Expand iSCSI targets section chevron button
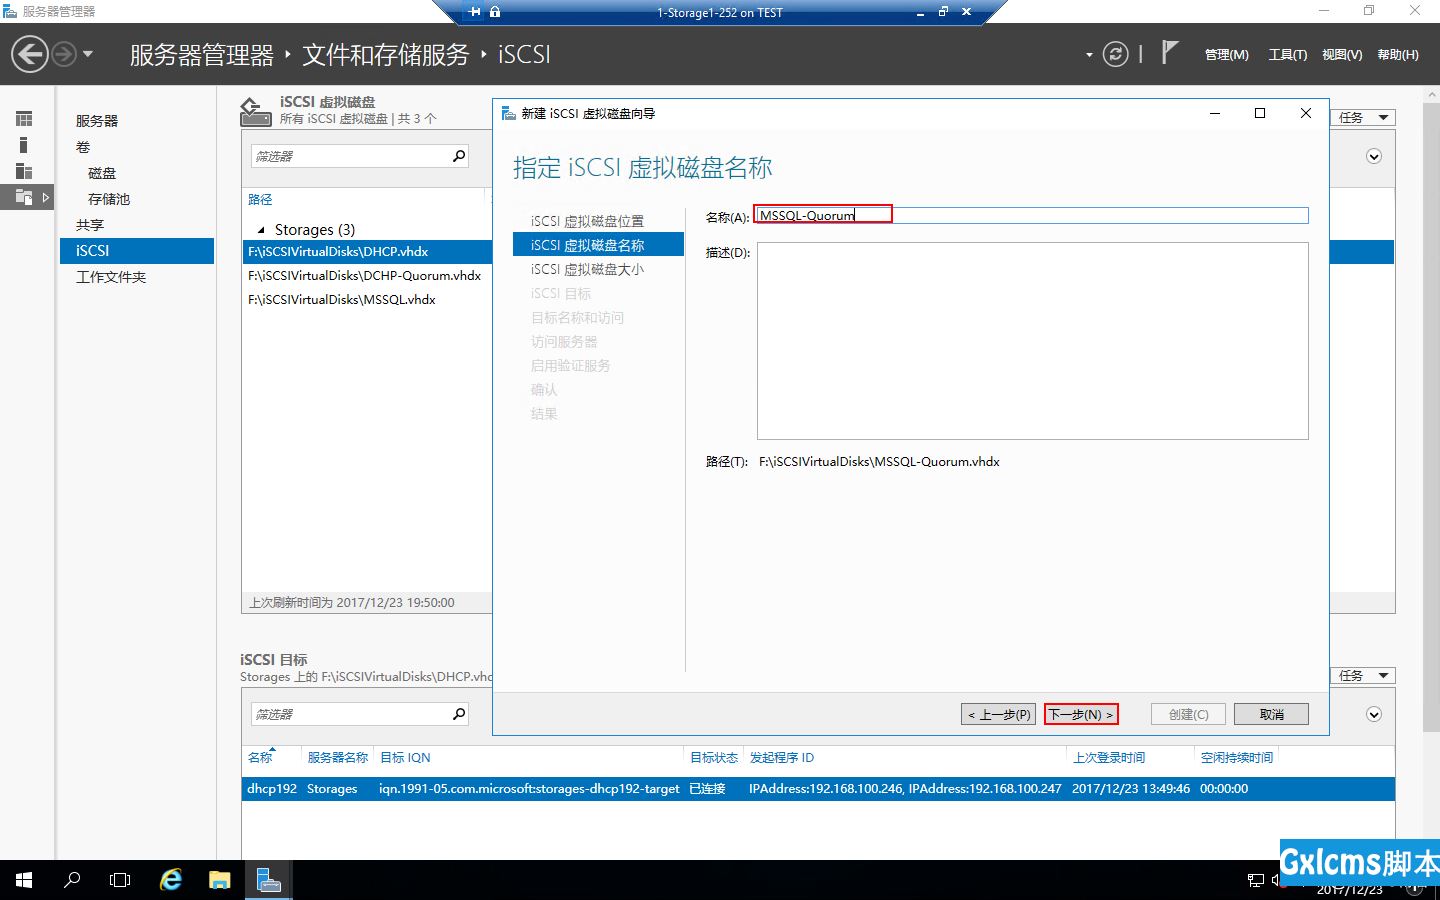This screenshot has width=1440, height=900. [x=1374, y=715]
